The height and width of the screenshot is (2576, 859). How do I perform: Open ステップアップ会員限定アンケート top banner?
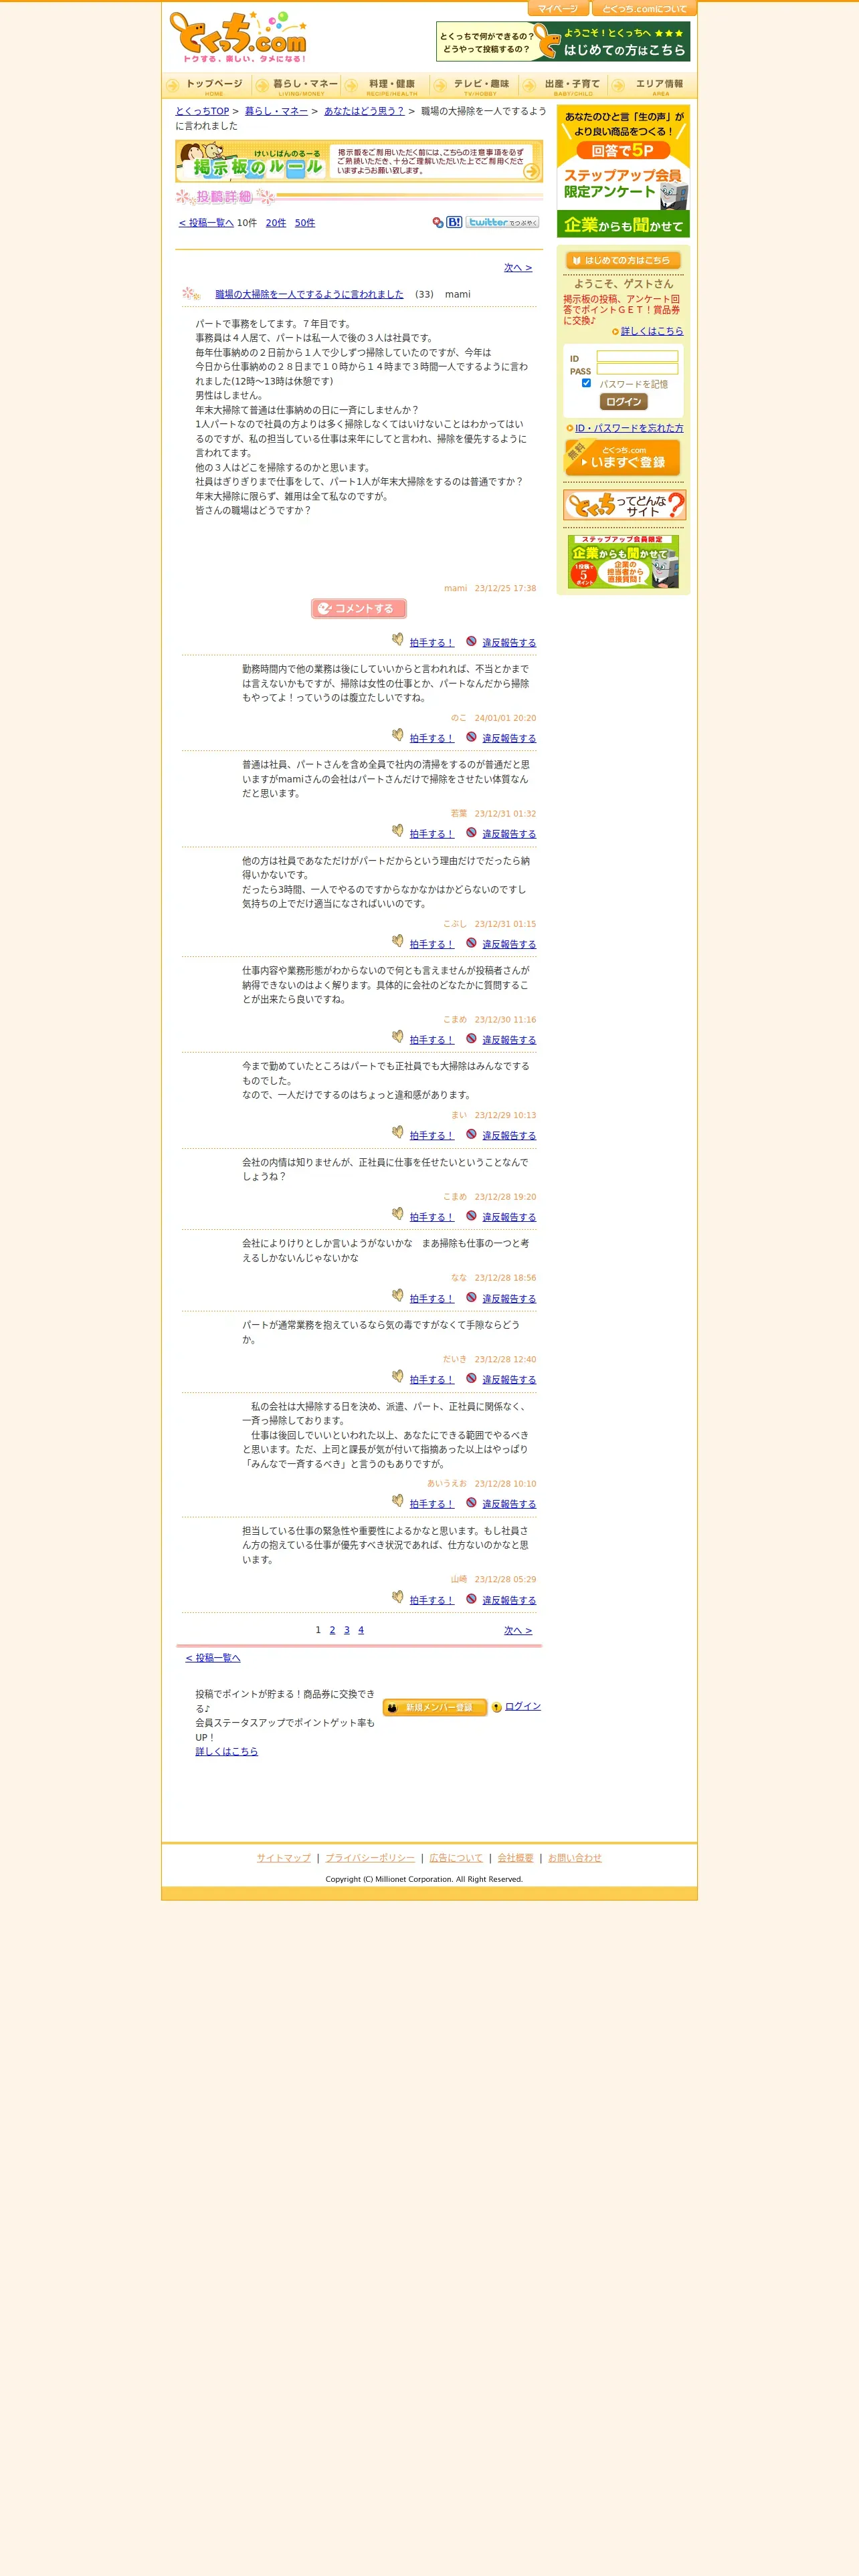pyautogui.click(x=623, y=171)
